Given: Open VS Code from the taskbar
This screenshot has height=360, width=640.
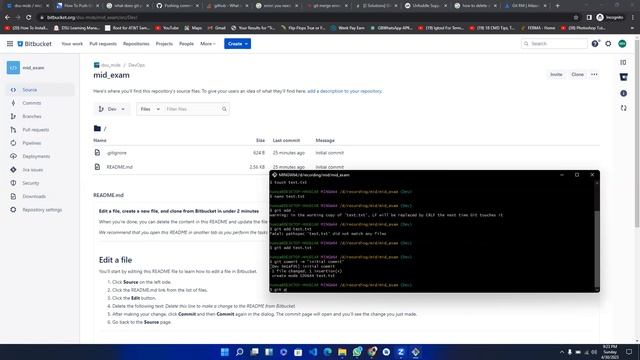Looking at the screenshot, I should coord(313,352).
